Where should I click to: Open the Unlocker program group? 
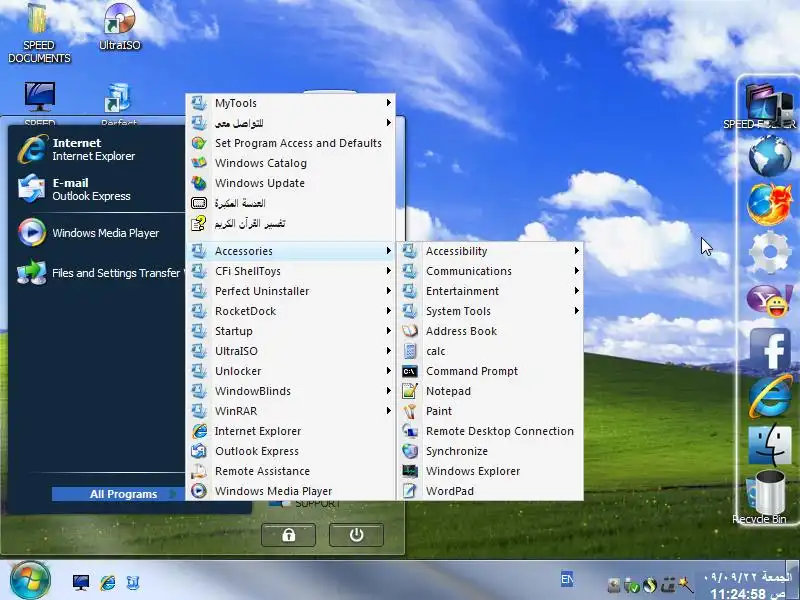coord(291,371)
